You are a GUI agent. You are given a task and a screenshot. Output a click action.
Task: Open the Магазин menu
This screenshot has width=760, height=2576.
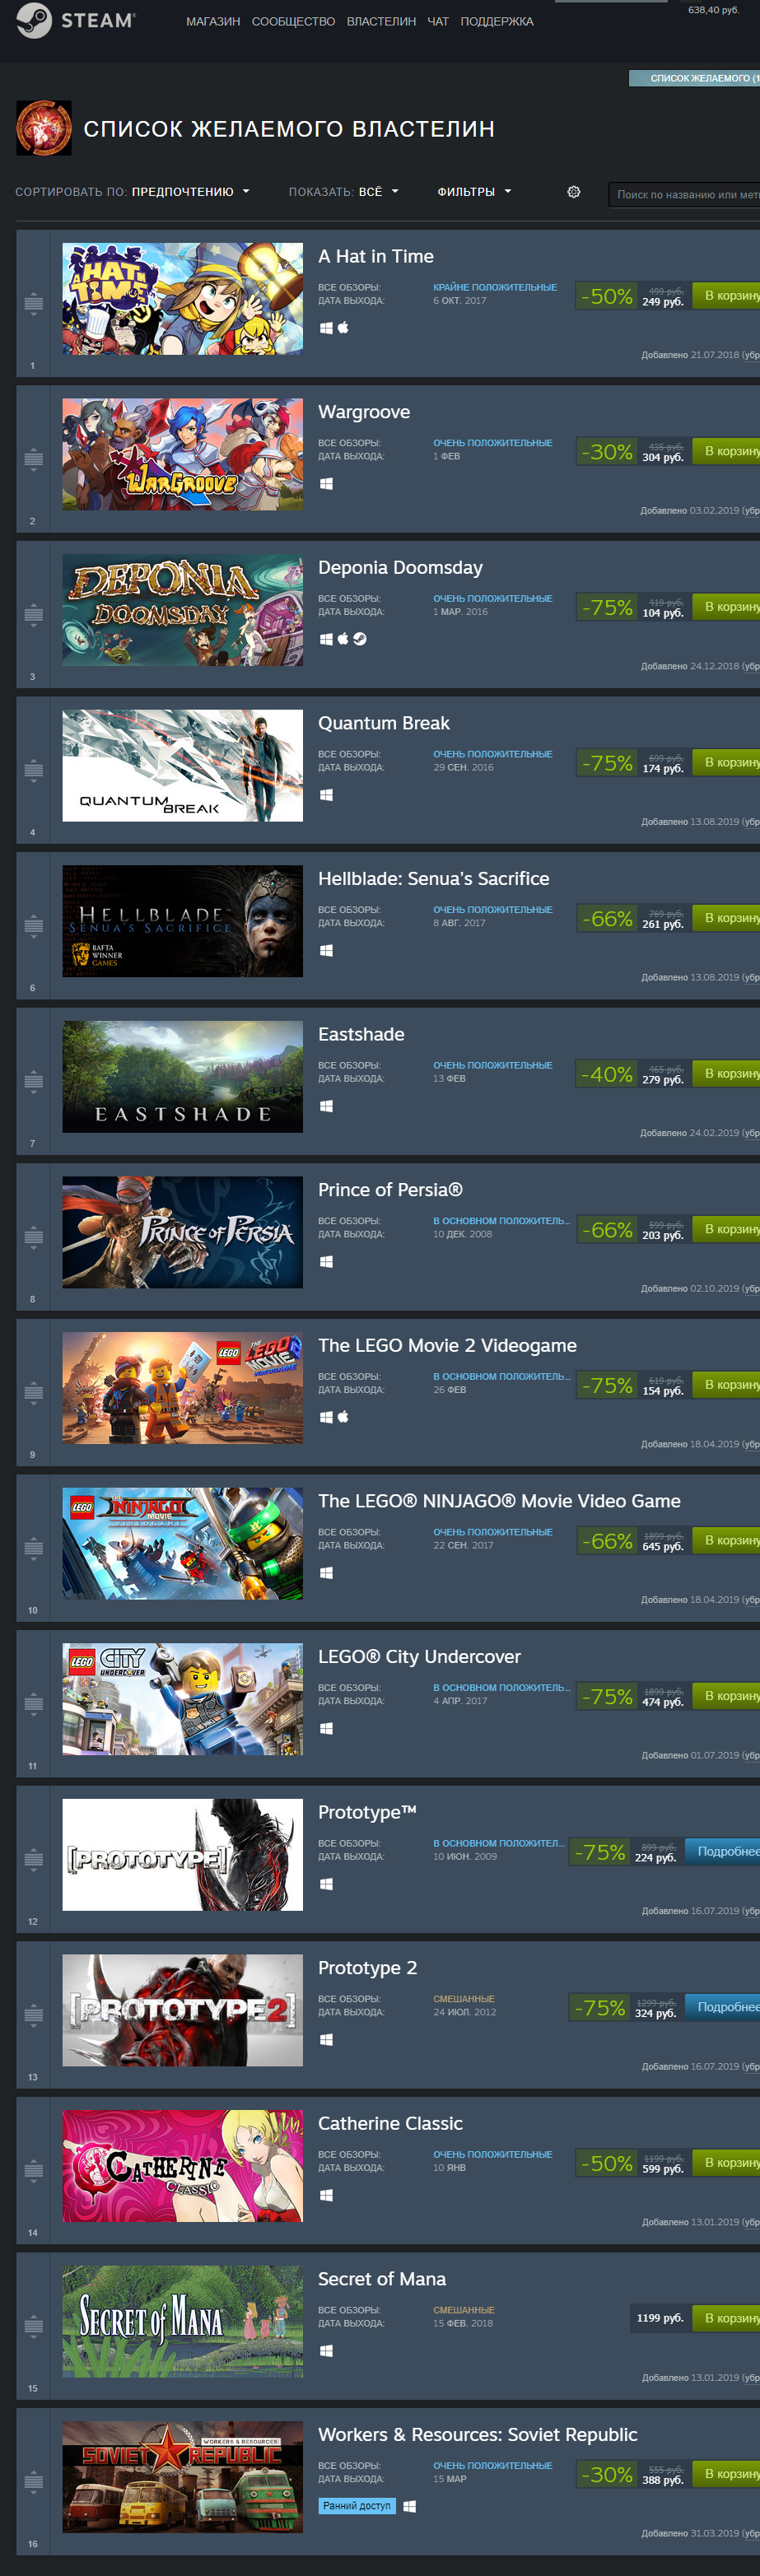(x=213, y=21)
